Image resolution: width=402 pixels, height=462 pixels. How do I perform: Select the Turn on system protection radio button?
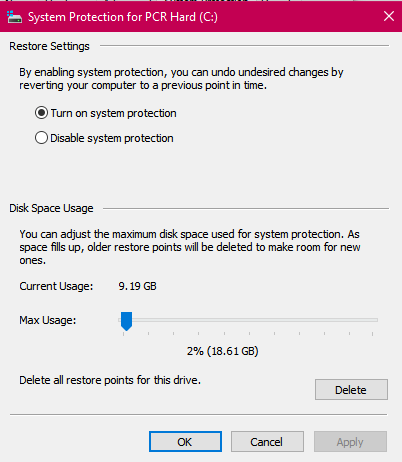point(41,113)
